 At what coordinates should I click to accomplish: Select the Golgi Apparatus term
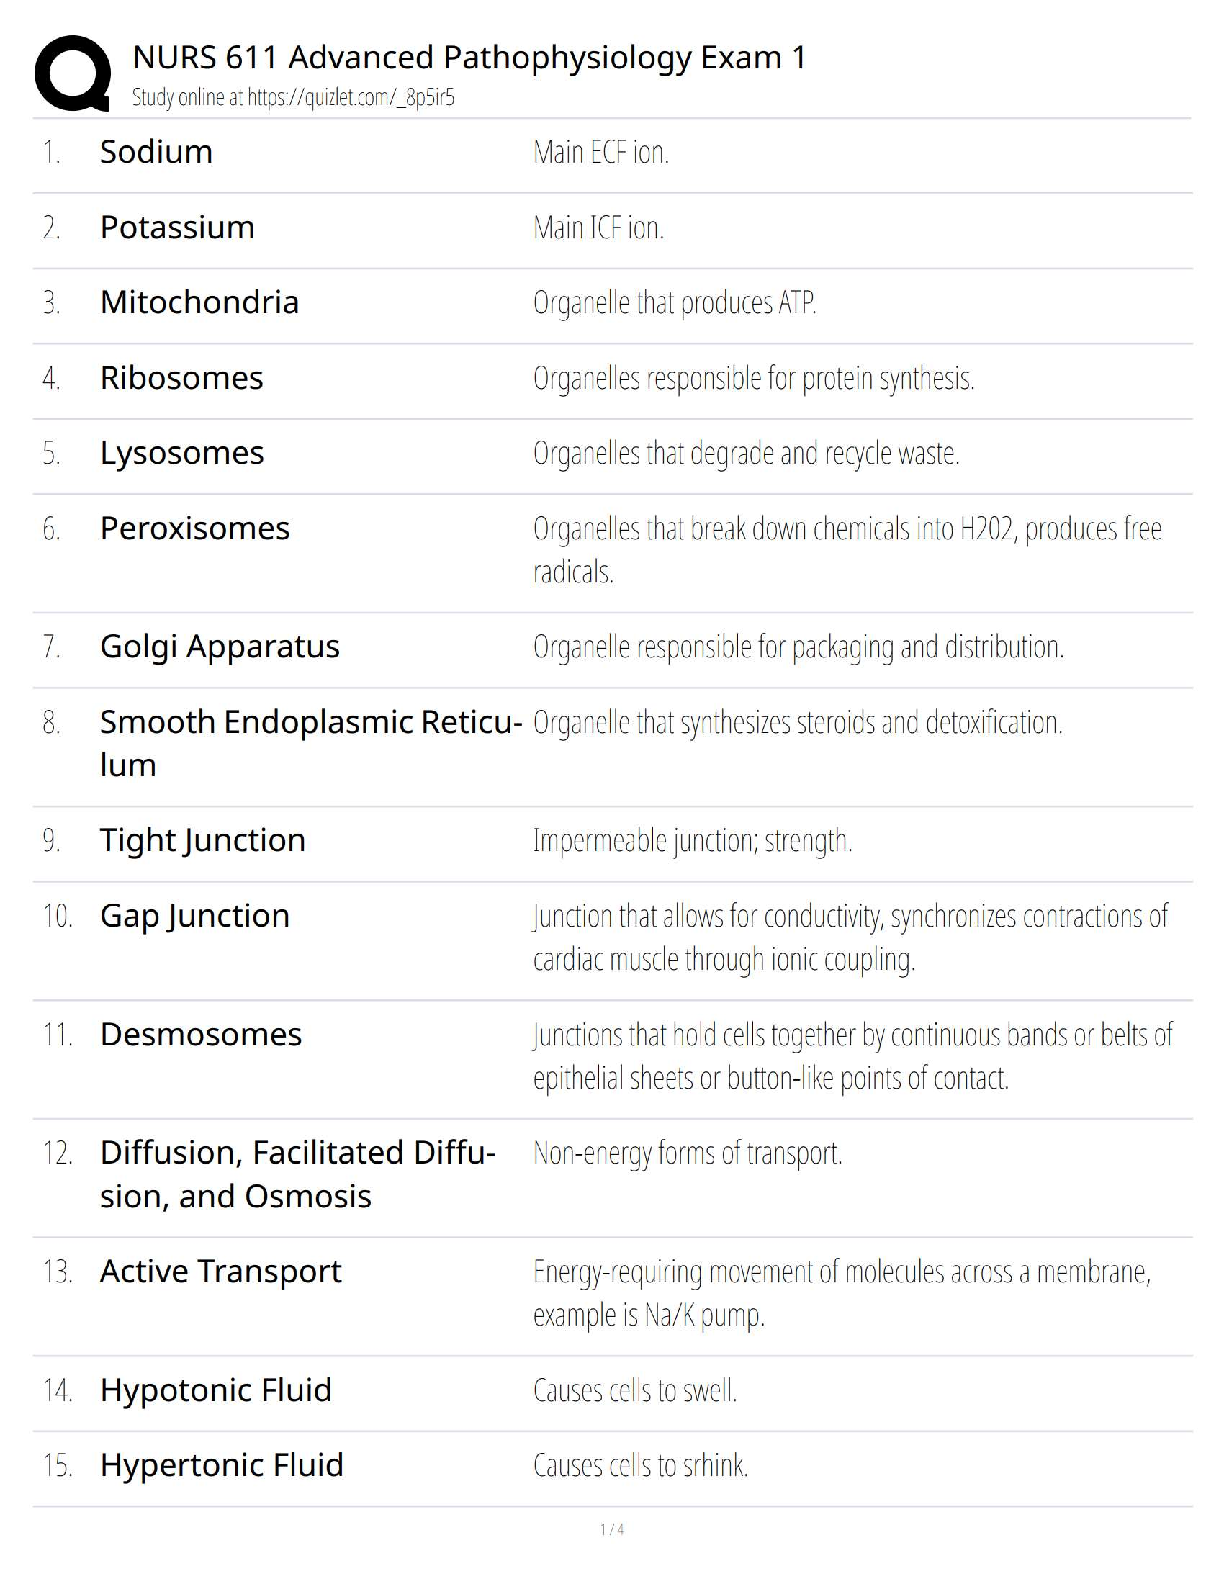[x=220, y=647]
